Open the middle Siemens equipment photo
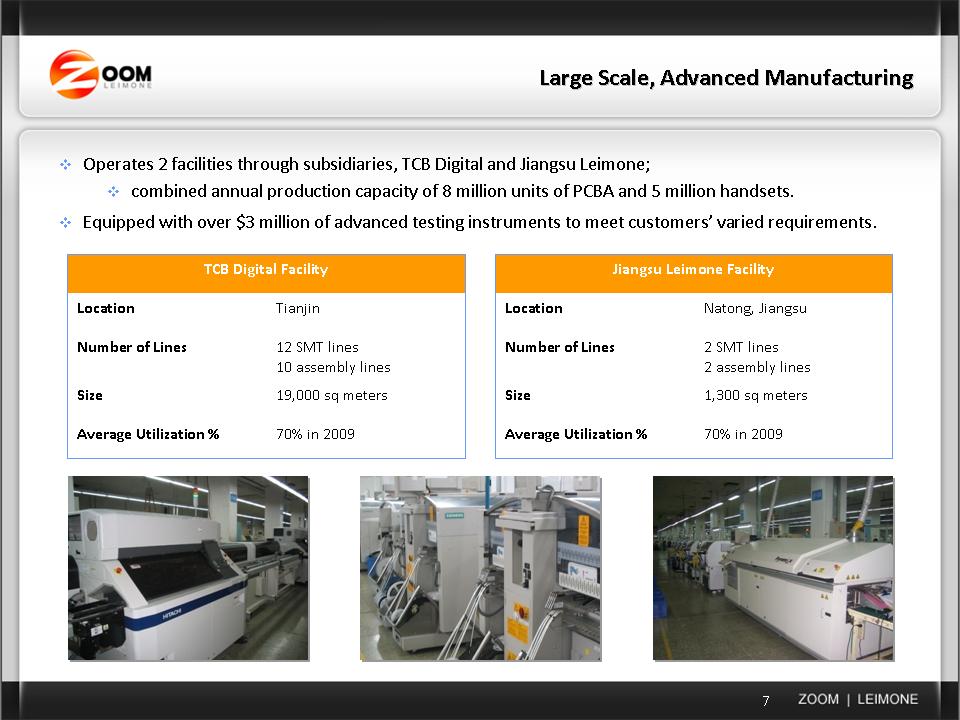The width and height of the screenshot is (960, 720). tap(480, 567)
